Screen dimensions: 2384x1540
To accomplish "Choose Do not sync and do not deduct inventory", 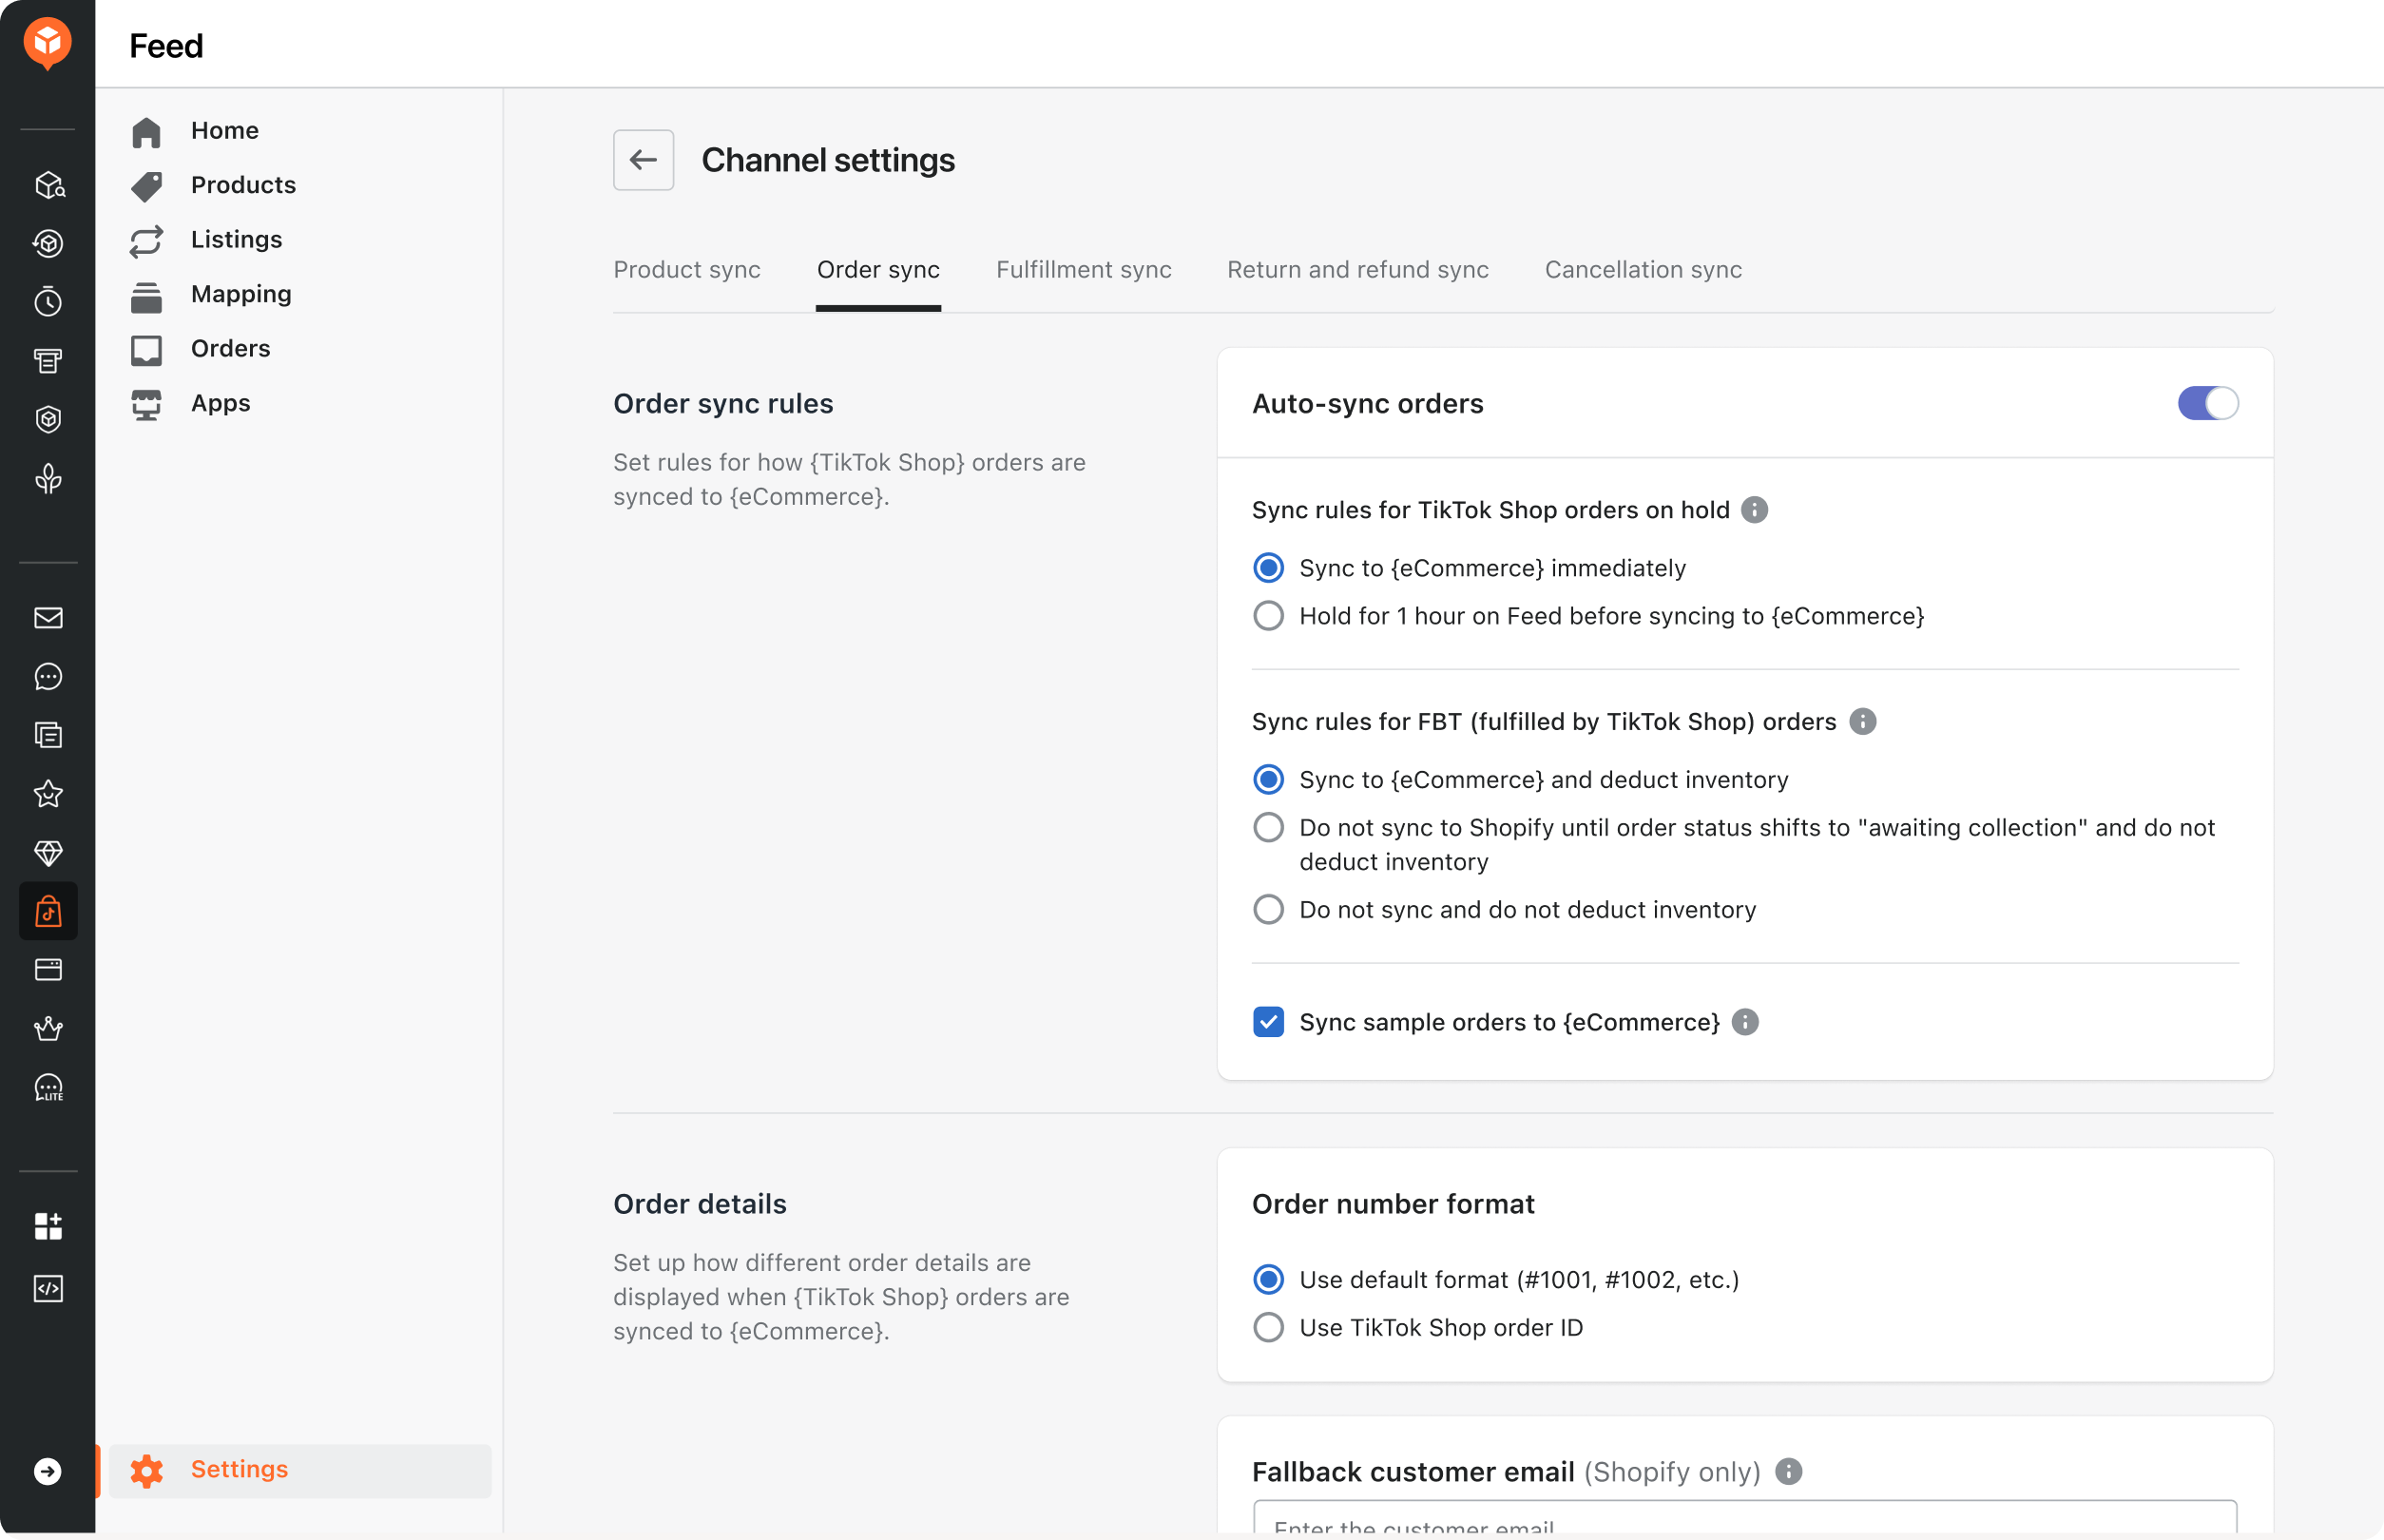I will (x=1268, y=910).
